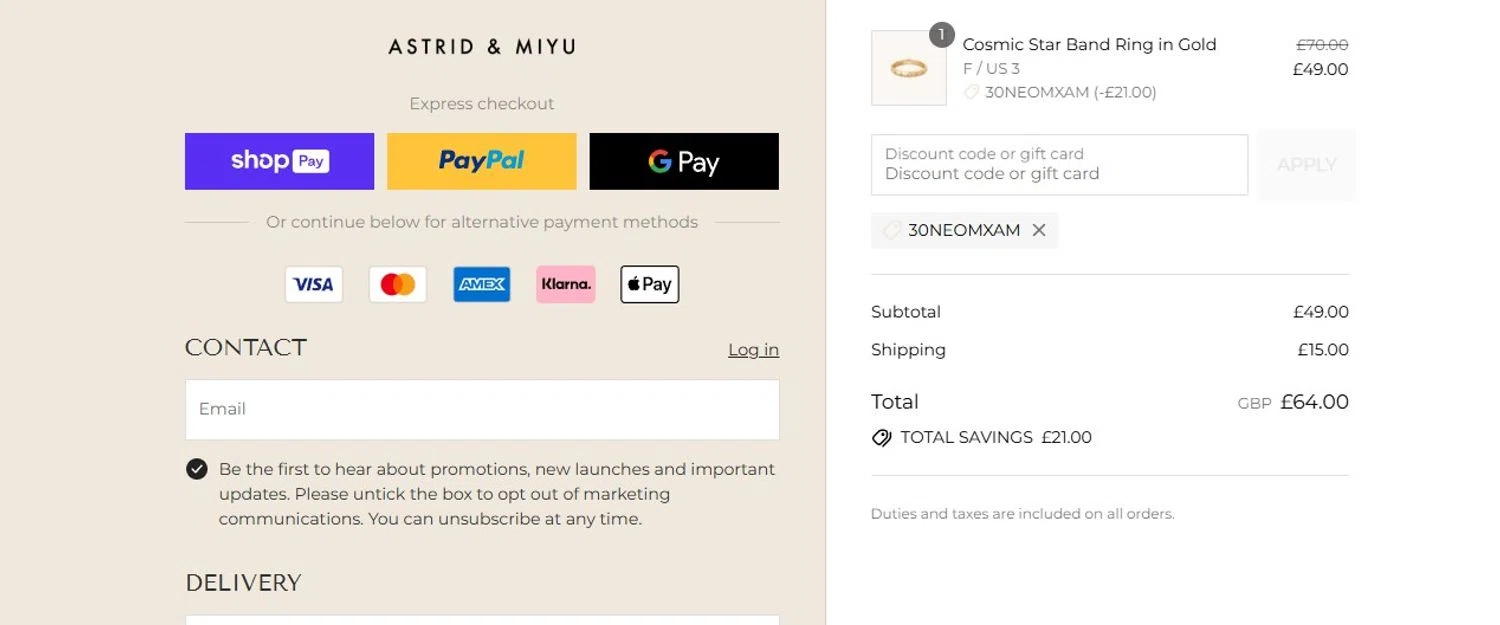Click the Shipping cost £15.00
The image size is (1500, 625).
[x=1323, y=350]
